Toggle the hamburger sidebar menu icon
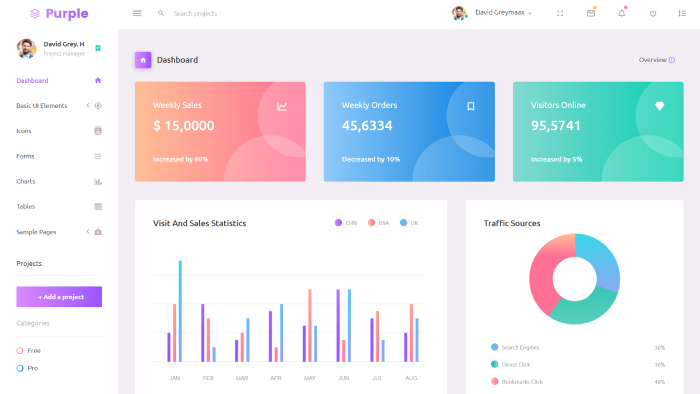Screen dimensions: 700x394 click(x=137, y=13)
